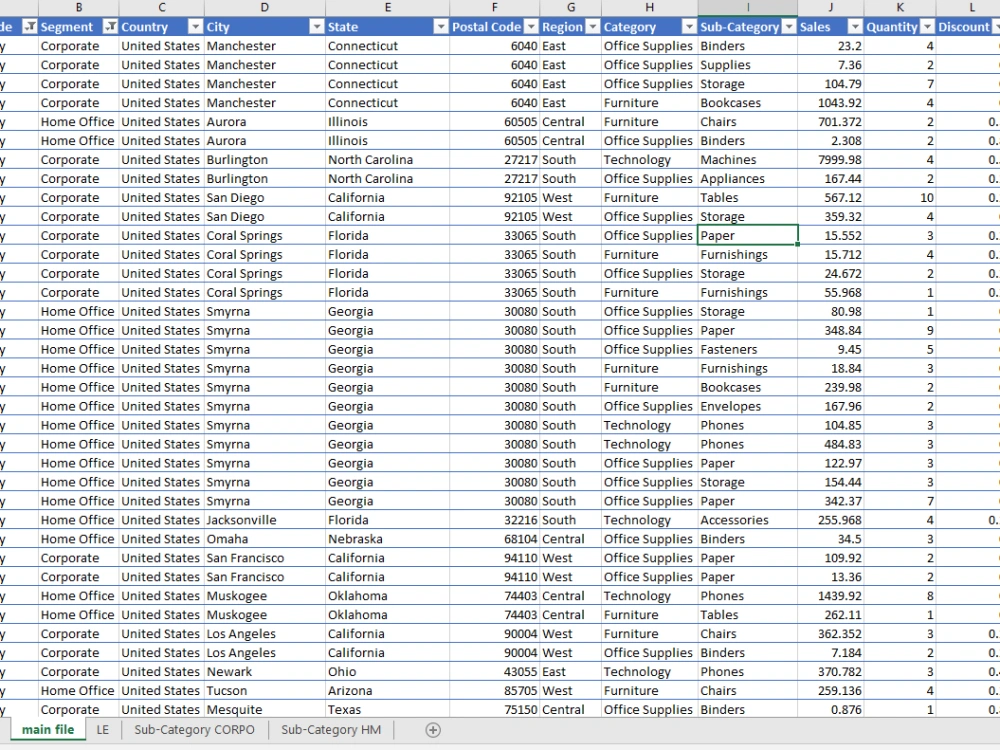
Task: Switch to the LE sheet tab
Action: pos(103,730)
